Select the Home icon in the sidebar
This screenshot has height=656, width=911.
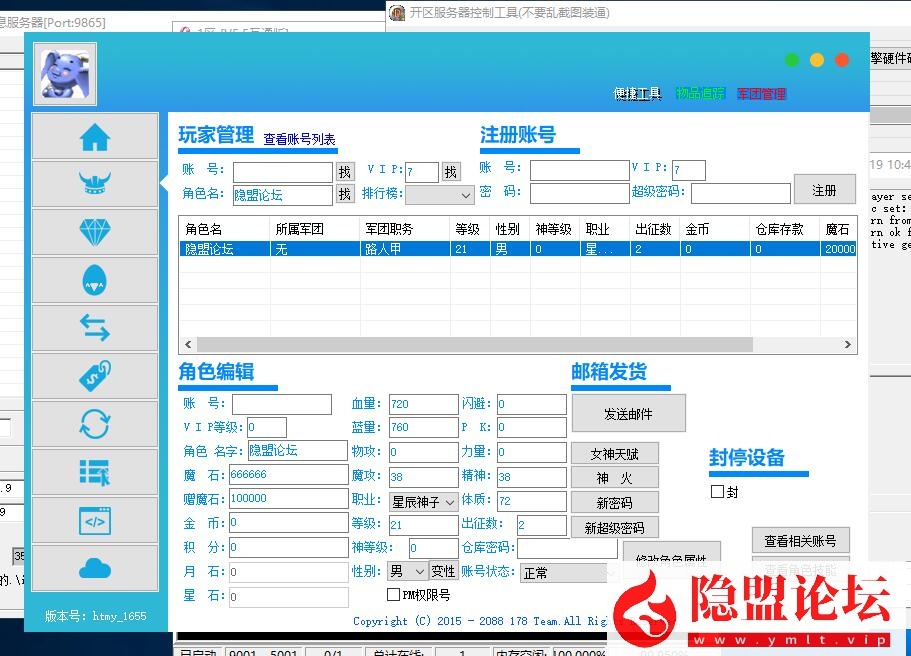[95, 137]
